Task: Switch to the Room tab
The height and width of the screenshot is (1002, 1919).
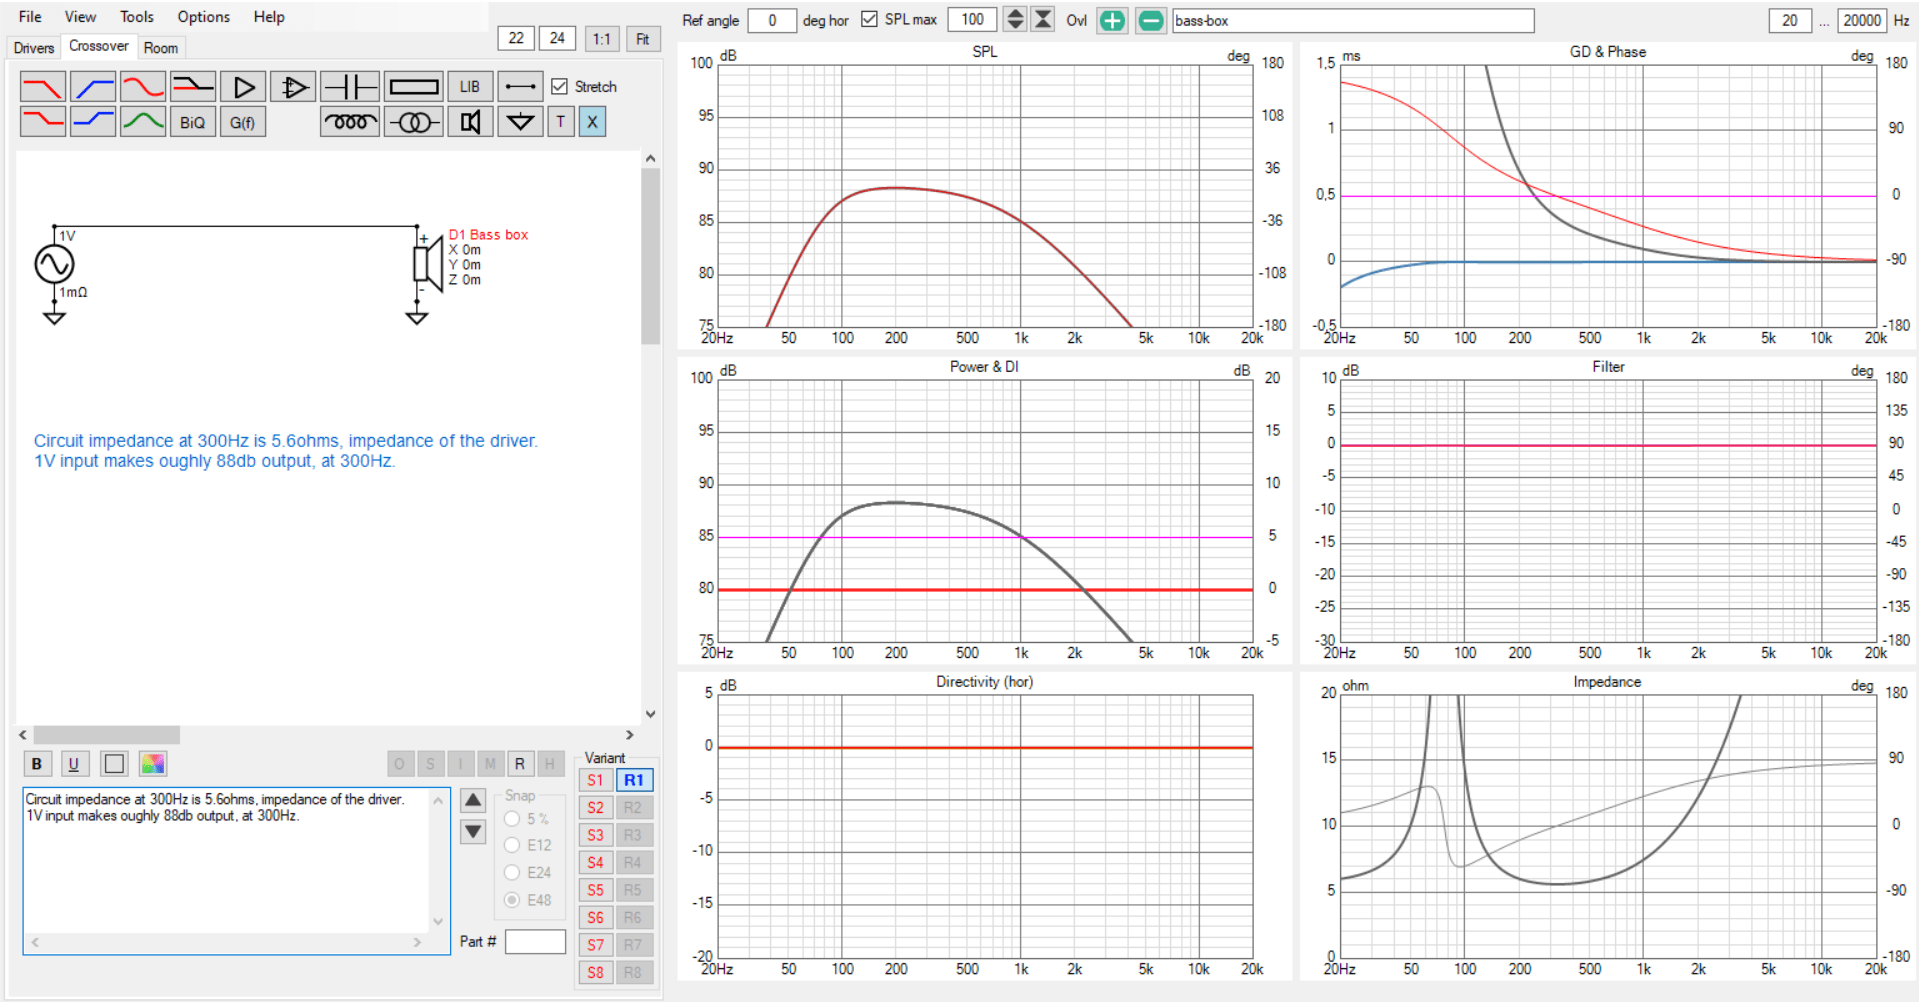Action: pos(160,48)
